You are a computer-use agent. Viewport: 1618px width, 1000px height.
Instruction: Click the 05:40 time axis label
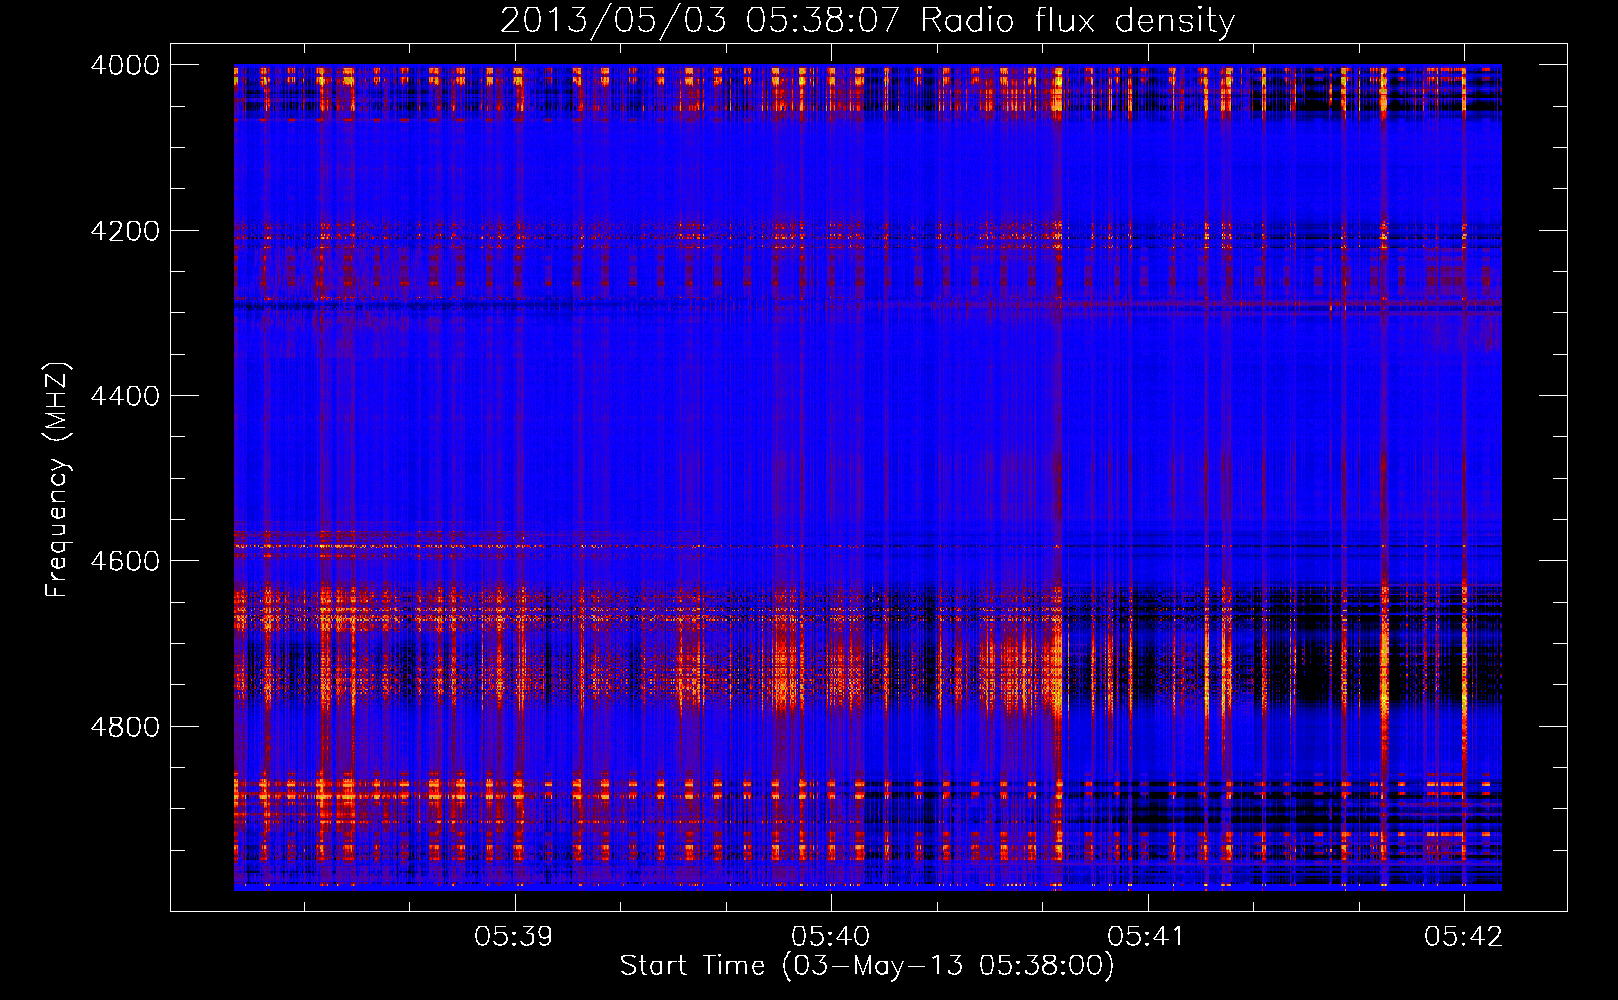tap(831, 936)
